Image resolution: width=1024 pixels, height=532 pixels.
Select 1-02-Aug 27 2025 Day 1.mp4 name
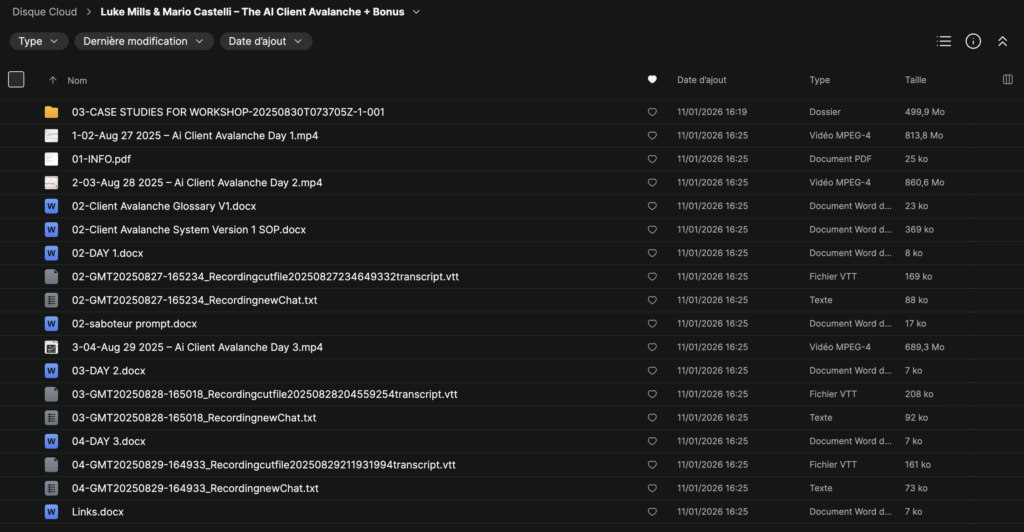(195, 136)
